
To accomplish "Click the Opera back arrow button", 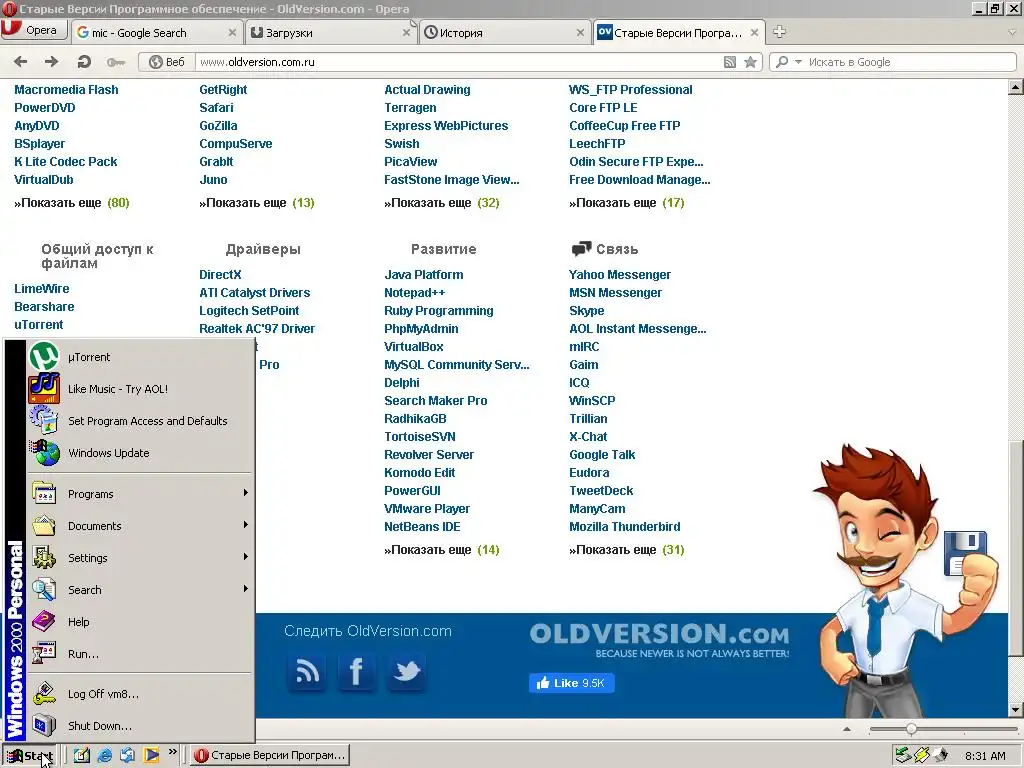I will click(21, 62).
